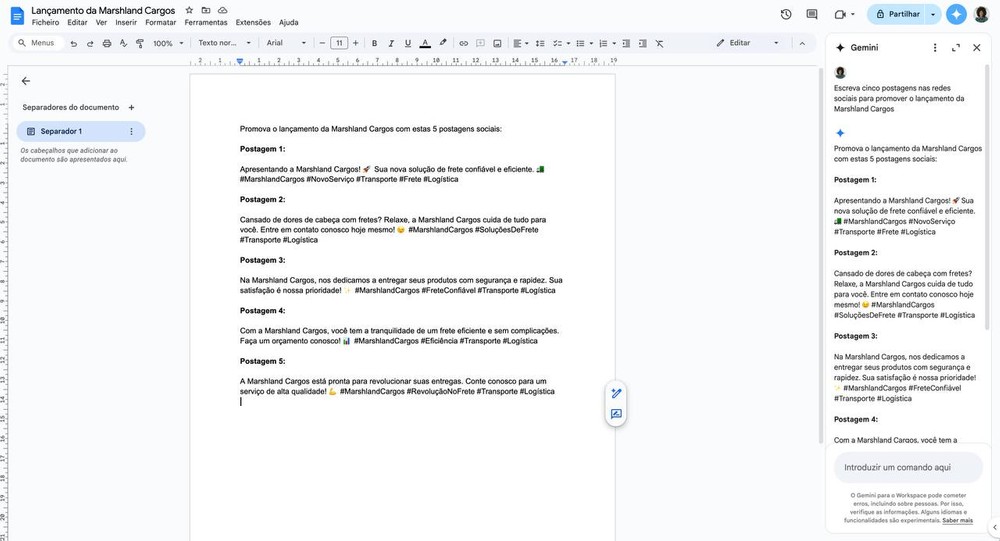
Task: Increase indent
Action: (x=642, y=43)
